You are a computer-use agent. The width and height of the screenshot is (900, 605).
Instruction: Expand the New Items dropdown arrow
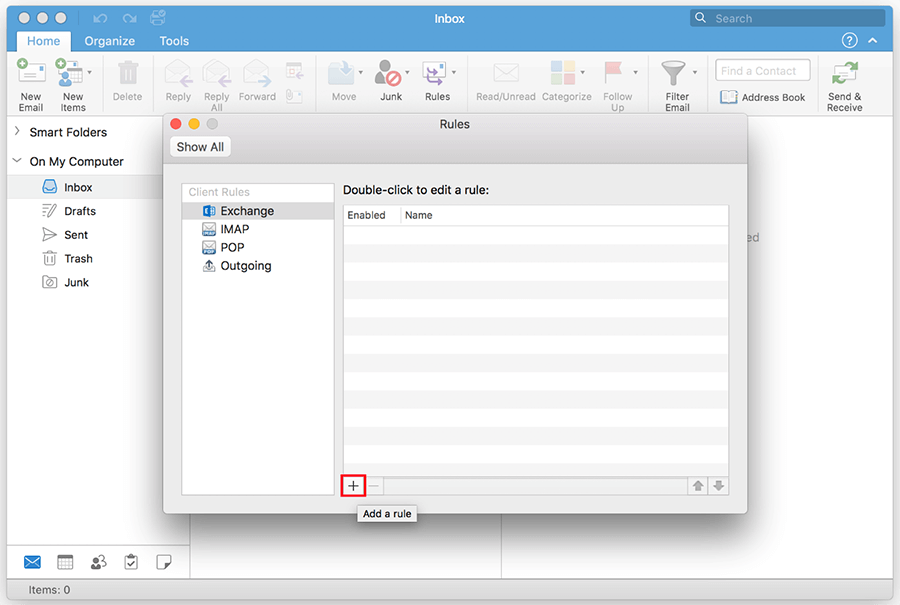click(x=91, y=74)
